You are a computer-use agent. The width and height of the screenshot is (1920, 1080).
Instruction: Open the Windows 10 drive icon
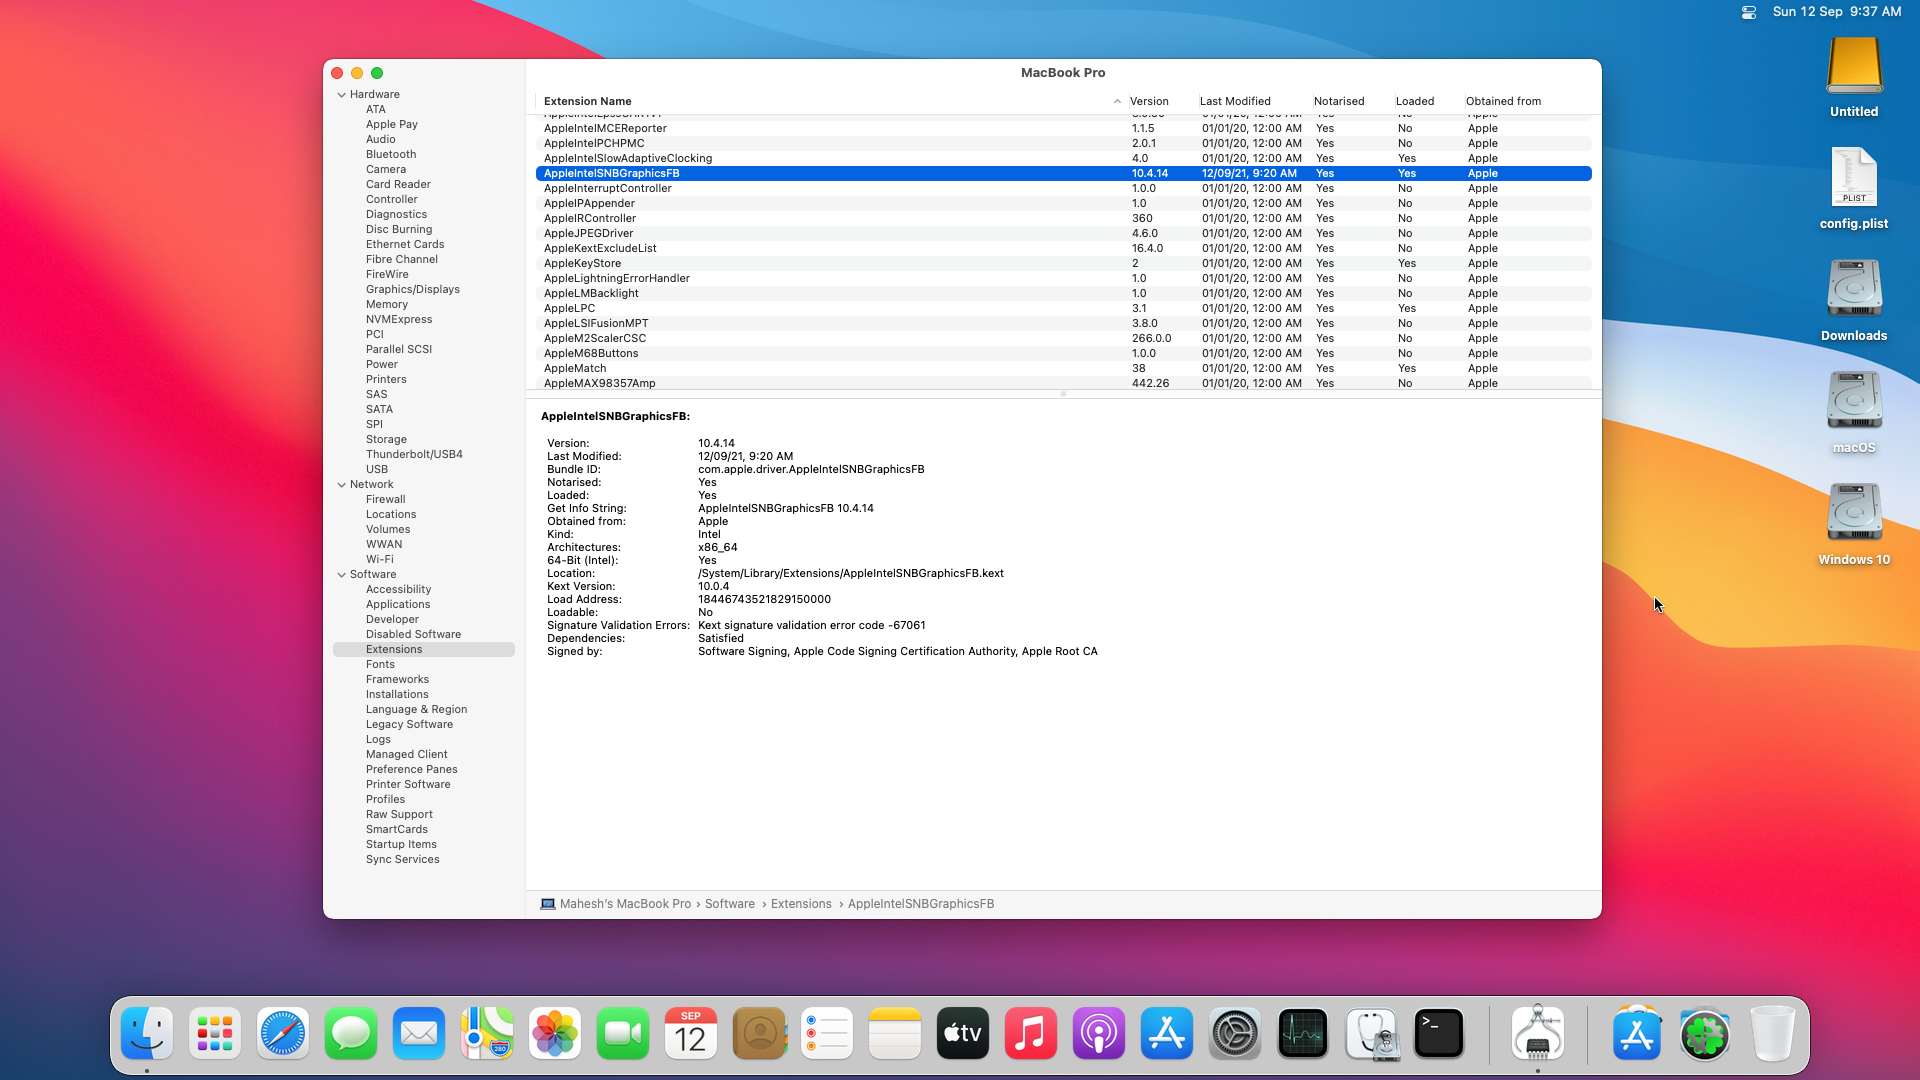pos(1853,513)
